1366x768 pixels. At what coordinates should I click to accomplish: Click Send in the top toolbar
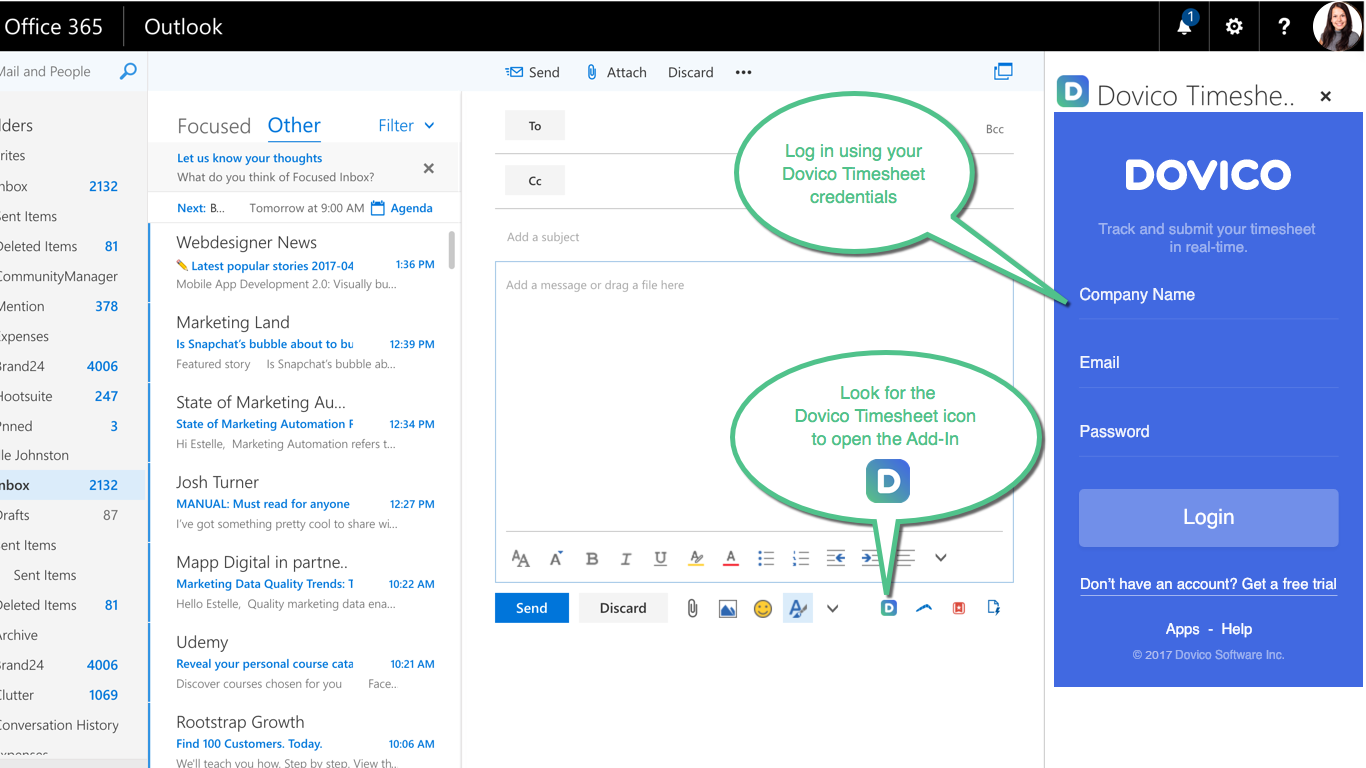click(x=532, y=72)
